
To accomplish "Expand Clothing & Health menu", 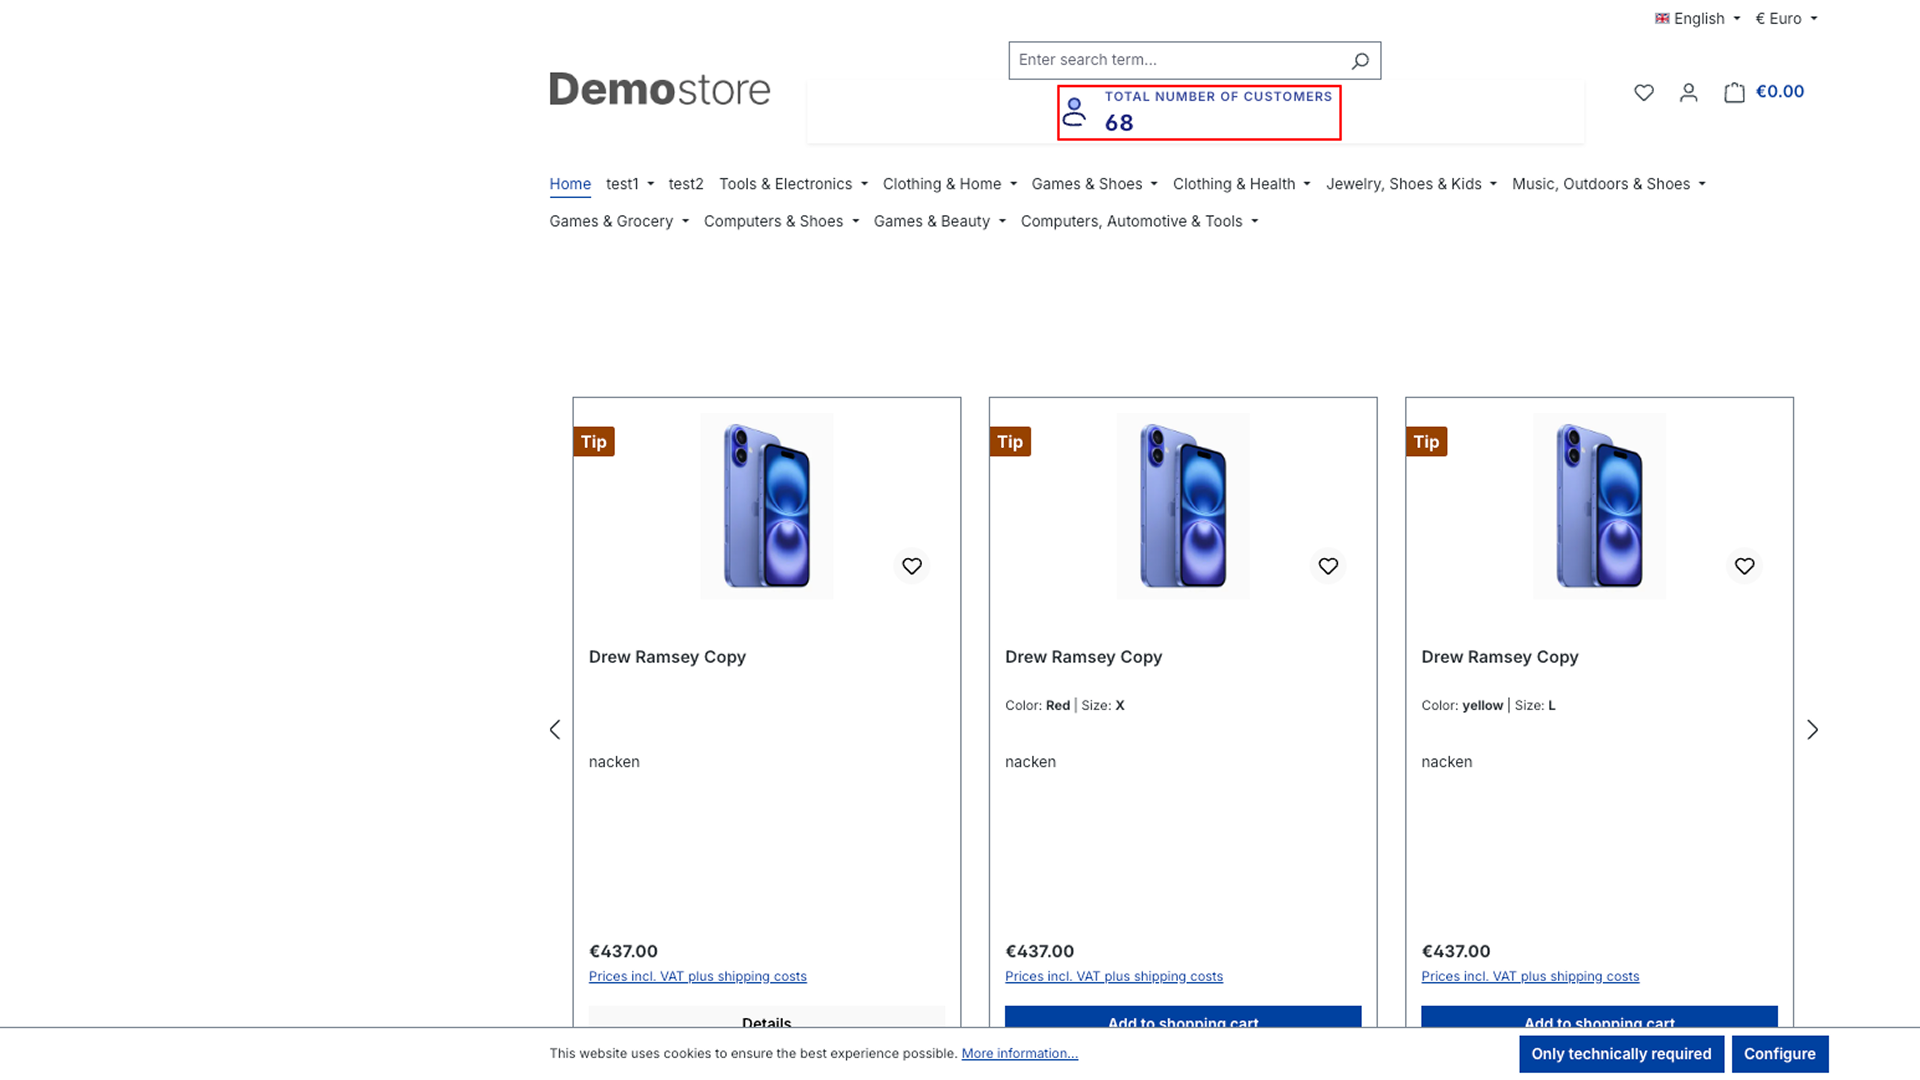I will coord(1242,184).
